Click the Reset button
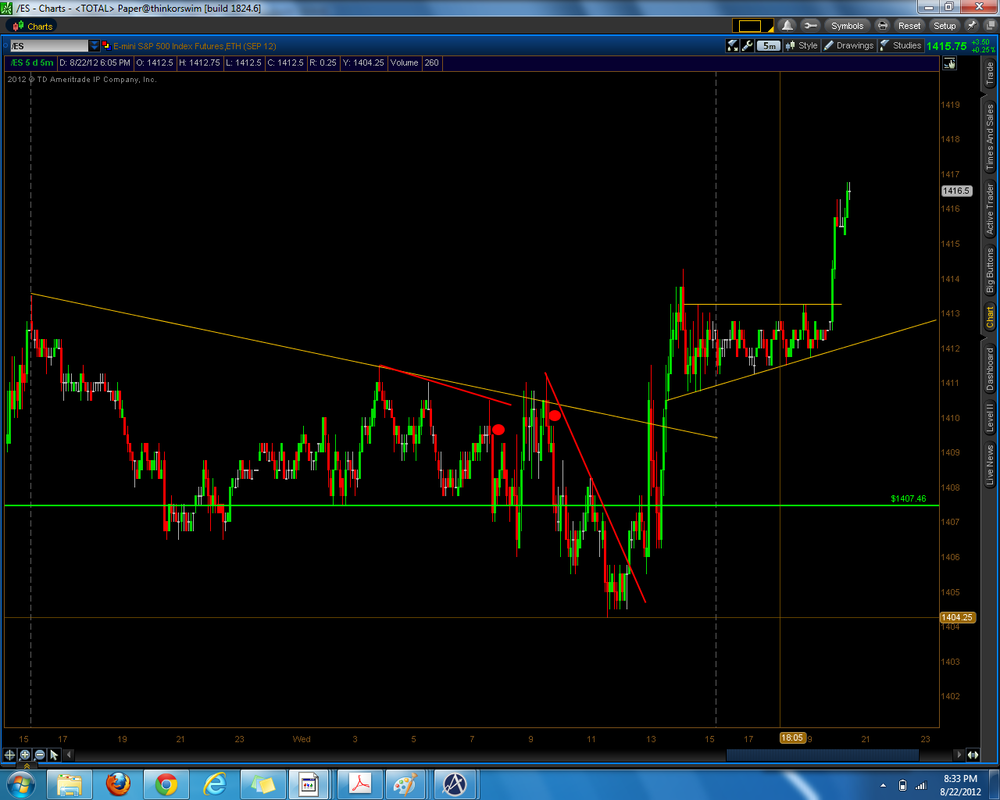 [x=909, y=26]
